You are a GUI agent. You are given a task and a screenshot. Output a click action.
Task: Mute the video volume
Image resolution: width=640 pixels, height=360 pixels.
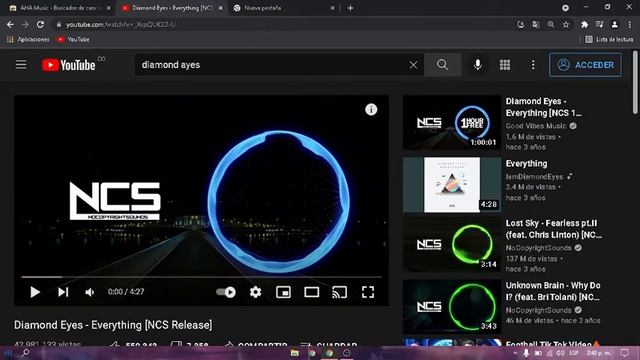coord(89,292)
